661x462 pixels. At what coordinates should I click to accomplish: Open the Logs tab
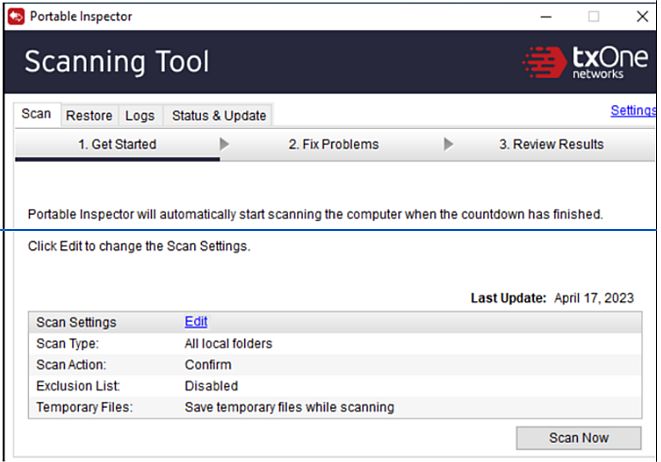pos(140,116)
